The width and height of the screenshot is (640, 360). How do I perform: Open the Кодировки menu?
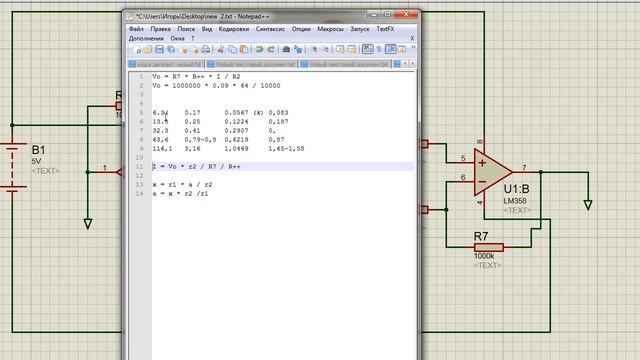click(x=234, y=29)
